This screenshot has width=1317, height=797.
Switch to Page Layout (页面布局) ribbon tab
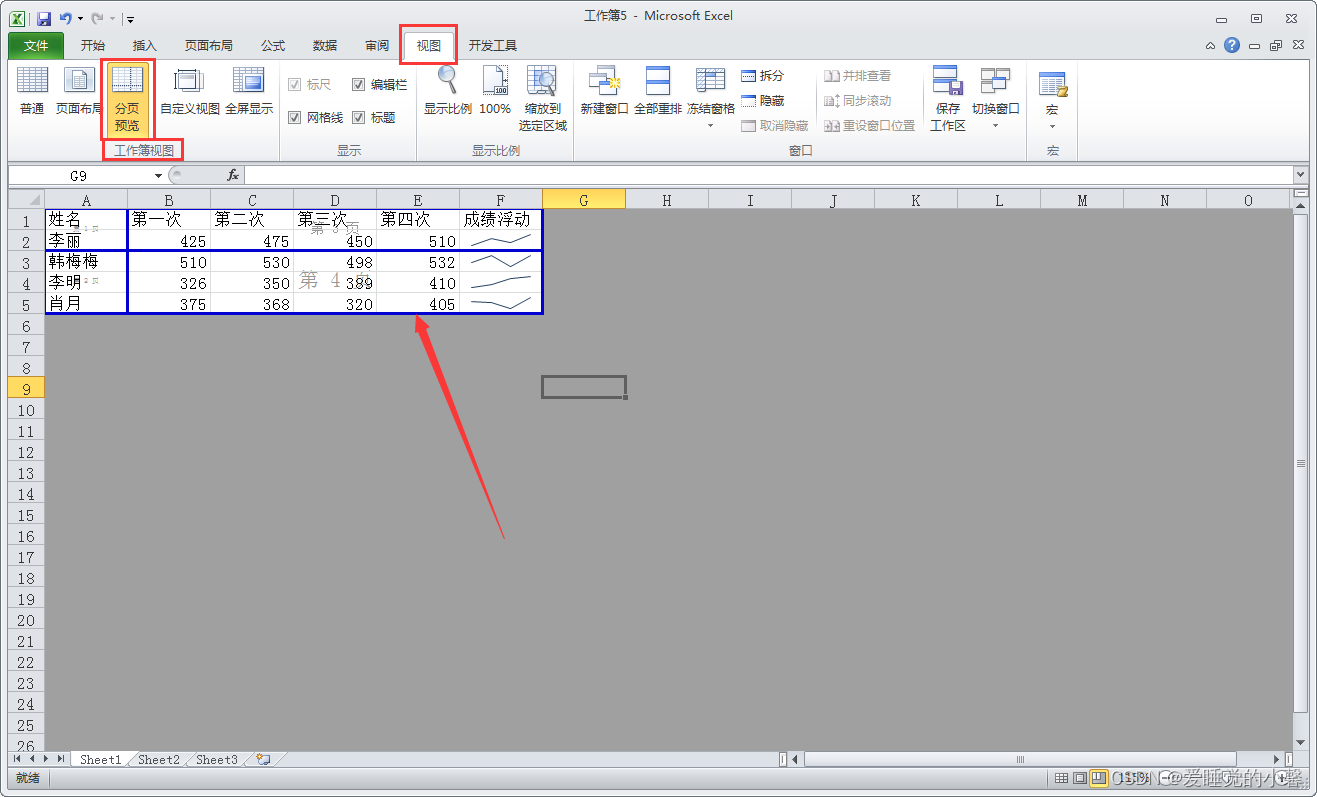[x=209, y=46]
